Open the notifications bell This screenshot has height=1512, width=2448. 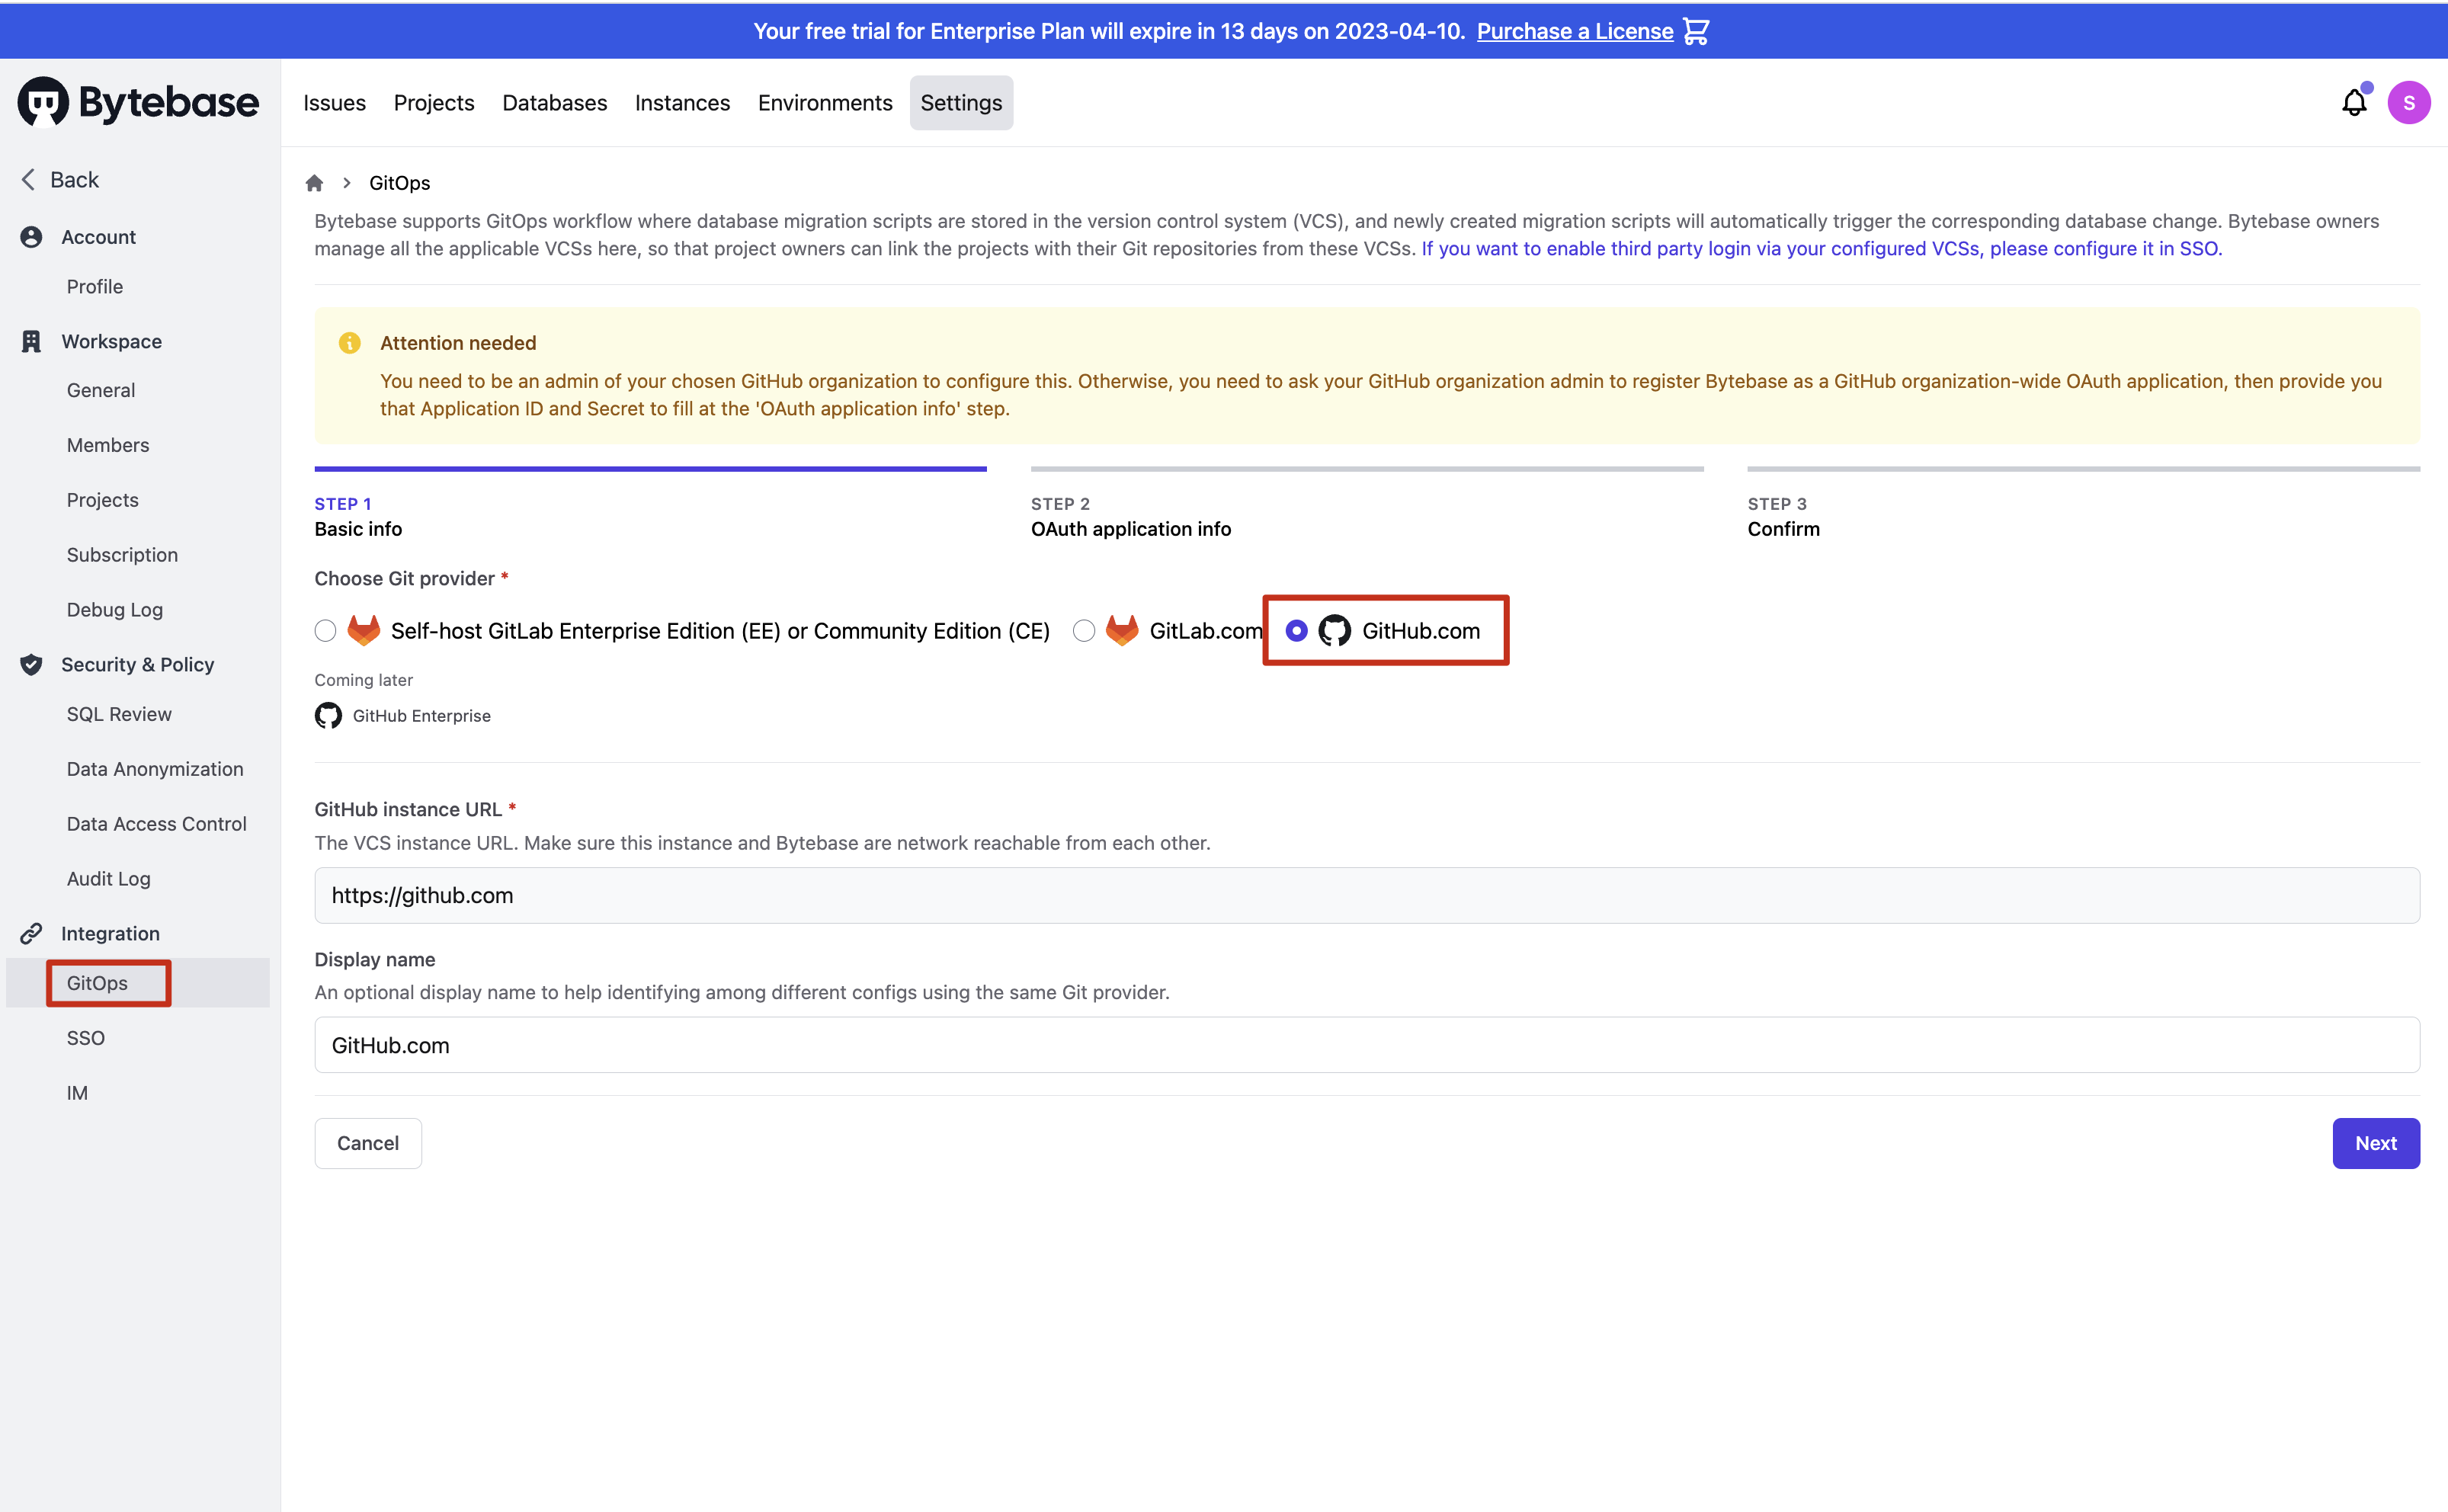(2354, 102)
